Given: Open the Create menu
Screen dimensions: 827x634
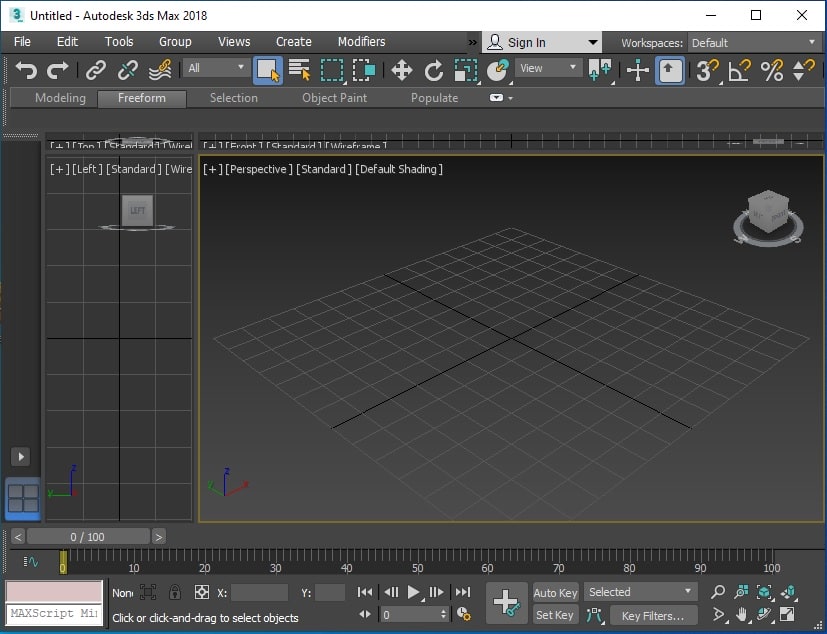Looking at the screenshot, I should pyautogui.click(x=293, y=42).
